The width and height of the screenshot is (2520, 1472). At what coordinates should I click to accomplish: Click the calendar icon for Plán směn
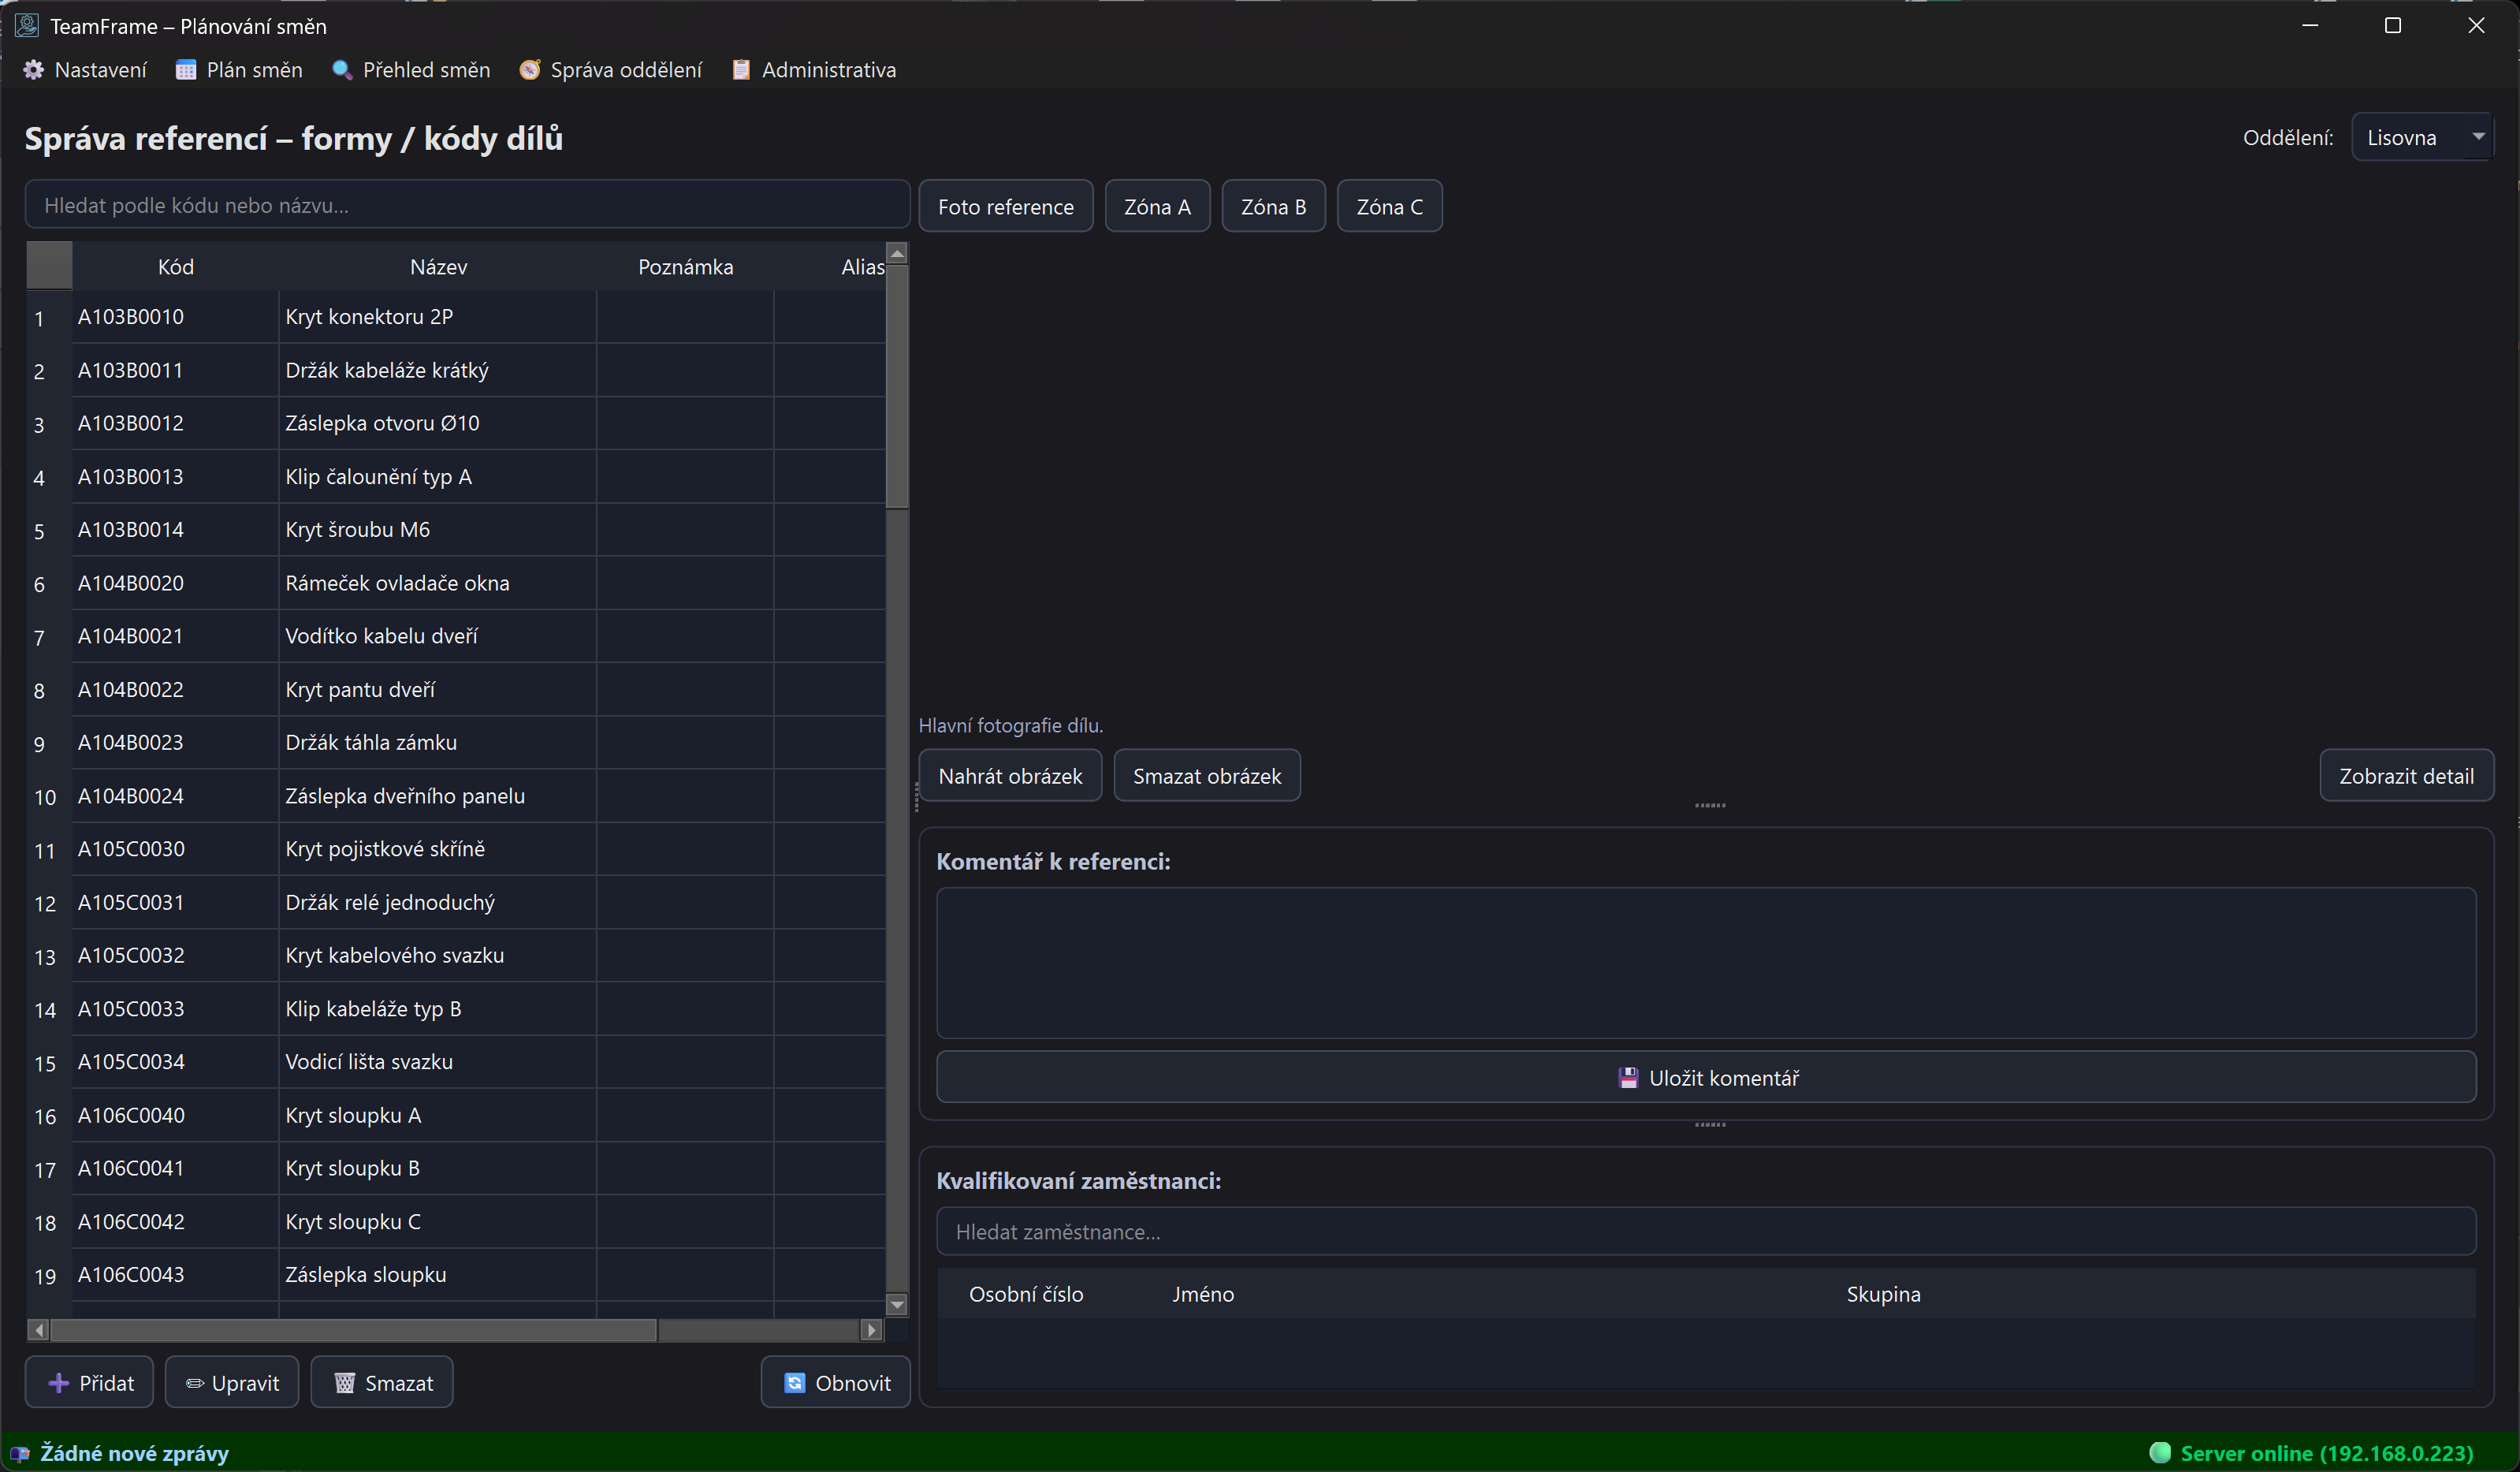pos(185,70)
